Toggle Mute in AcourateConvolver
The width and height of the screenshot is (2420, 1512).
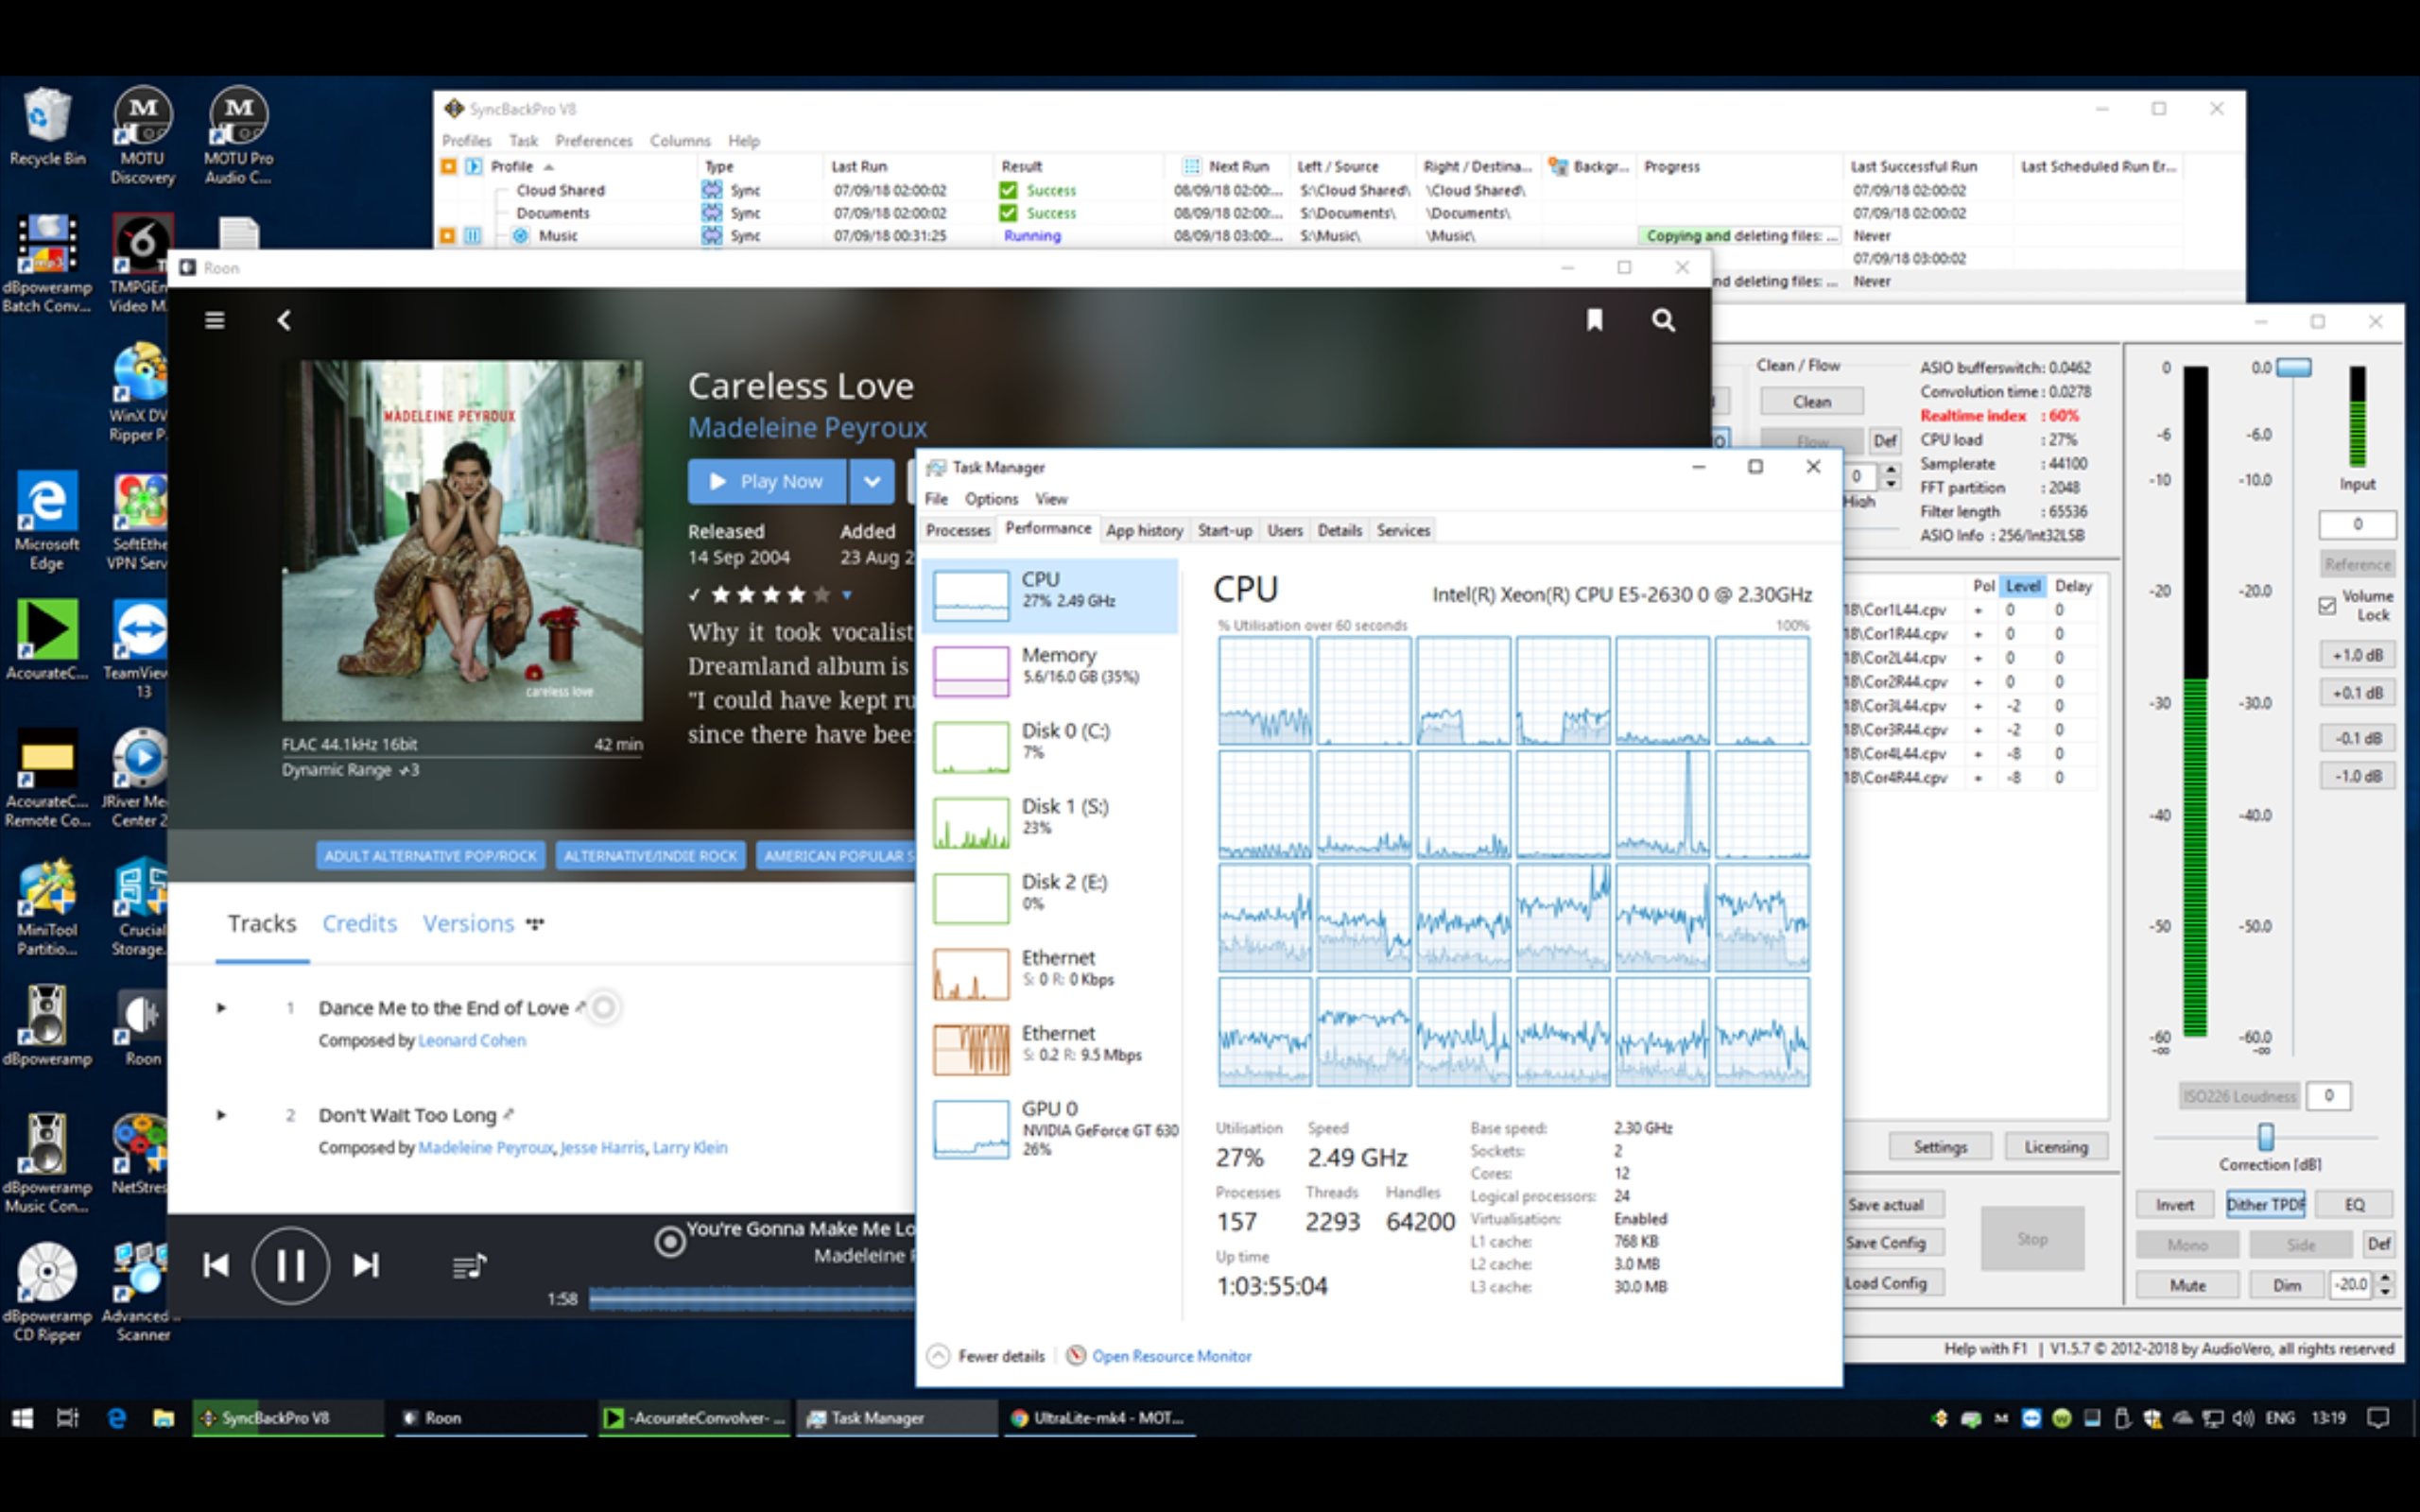click(2187, 1284)
